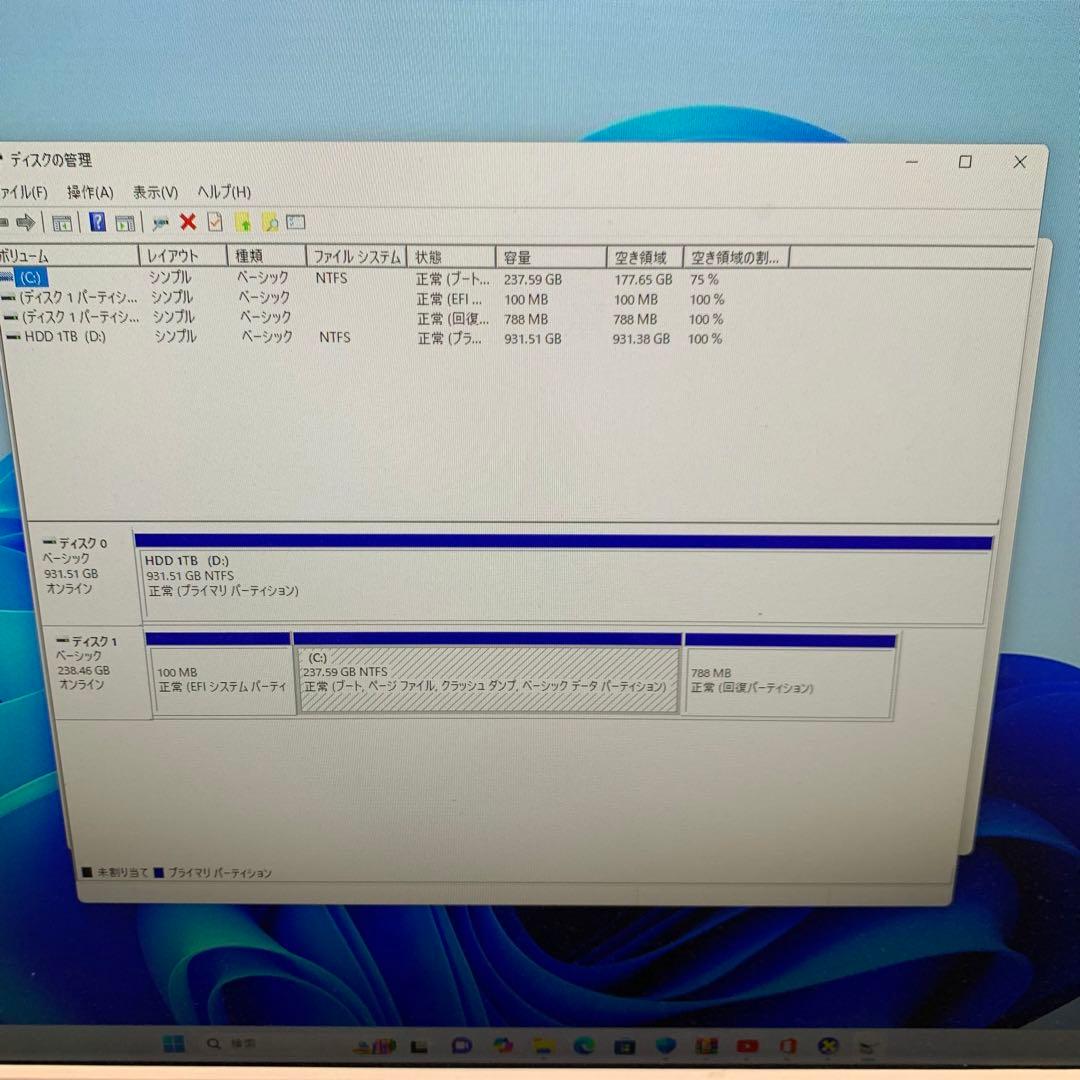Click the yellow folder up toolbar icon

tap(242, 222)
